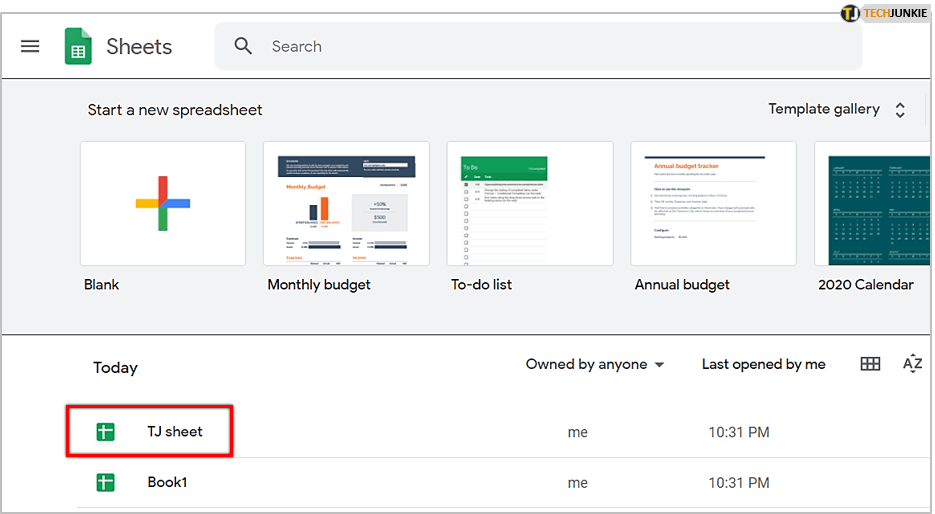935x514 pixels.
Task: Click the search magnifying glass icon
Action: pos(243,46)
